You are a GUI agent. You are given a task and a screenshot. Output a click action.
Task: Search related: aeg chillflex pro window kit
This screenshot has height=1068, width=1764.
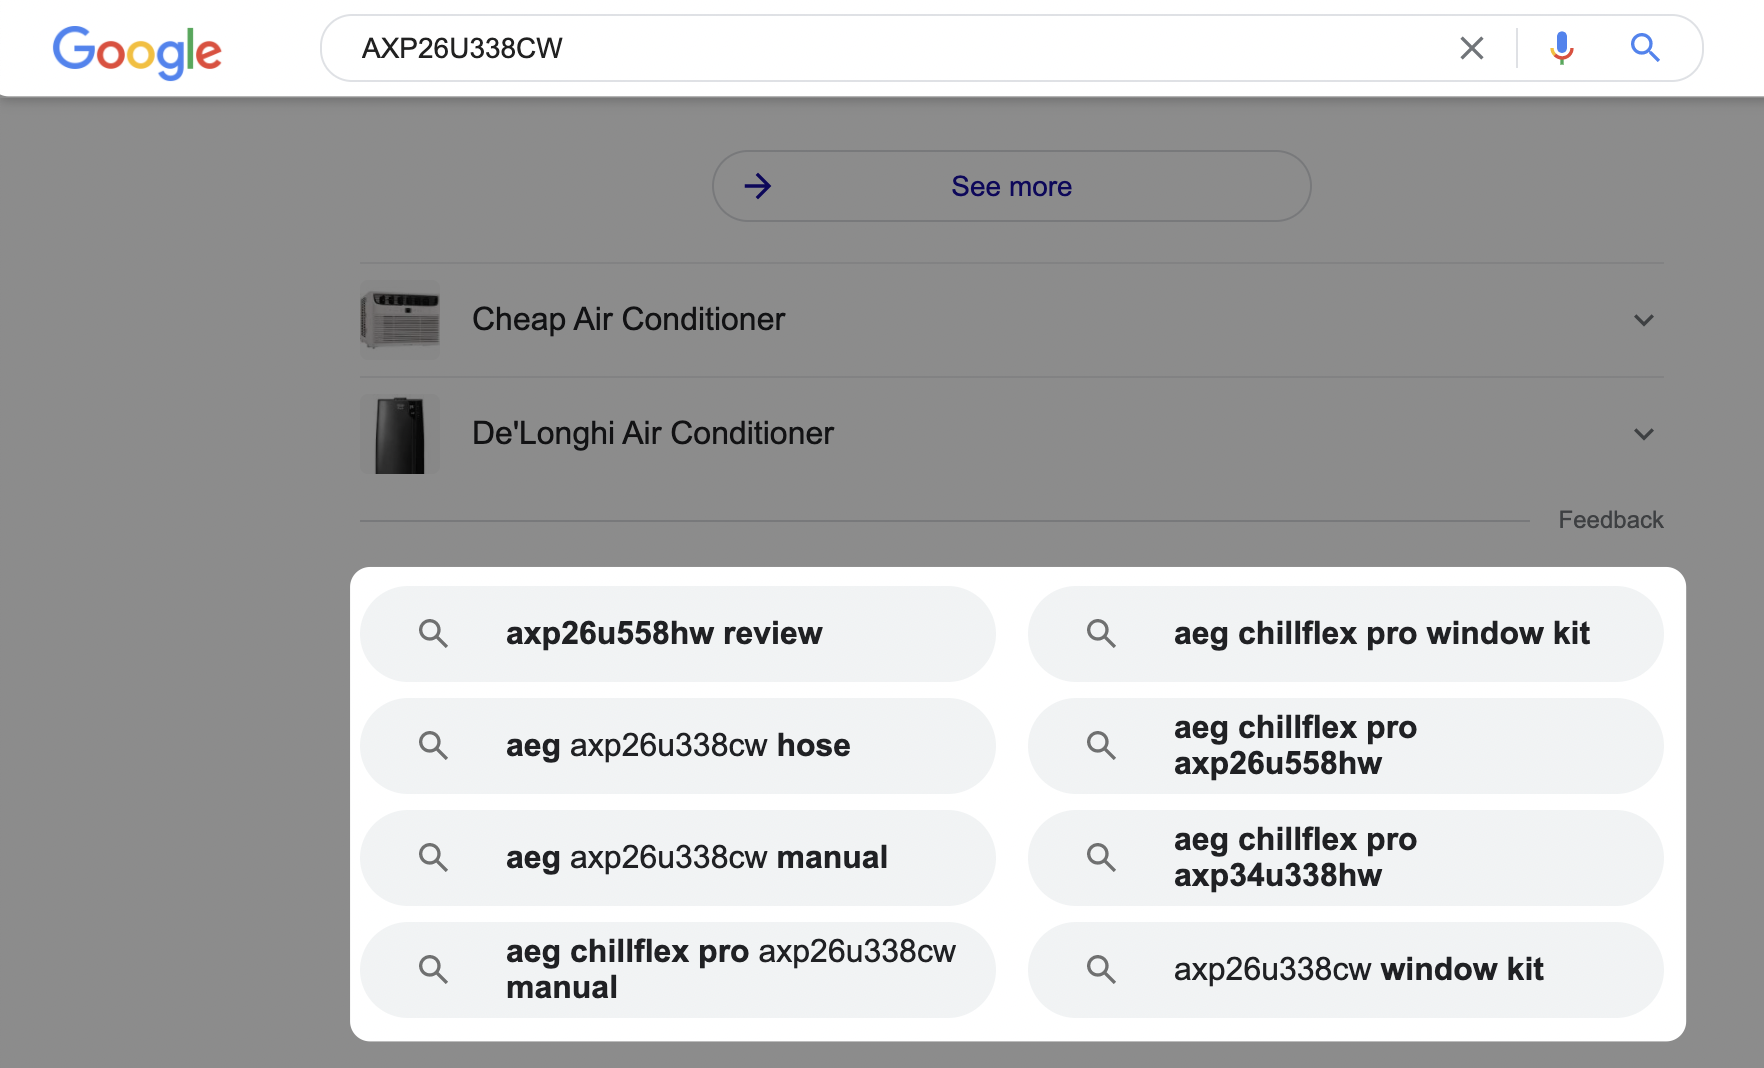[x=1345, y=634]
